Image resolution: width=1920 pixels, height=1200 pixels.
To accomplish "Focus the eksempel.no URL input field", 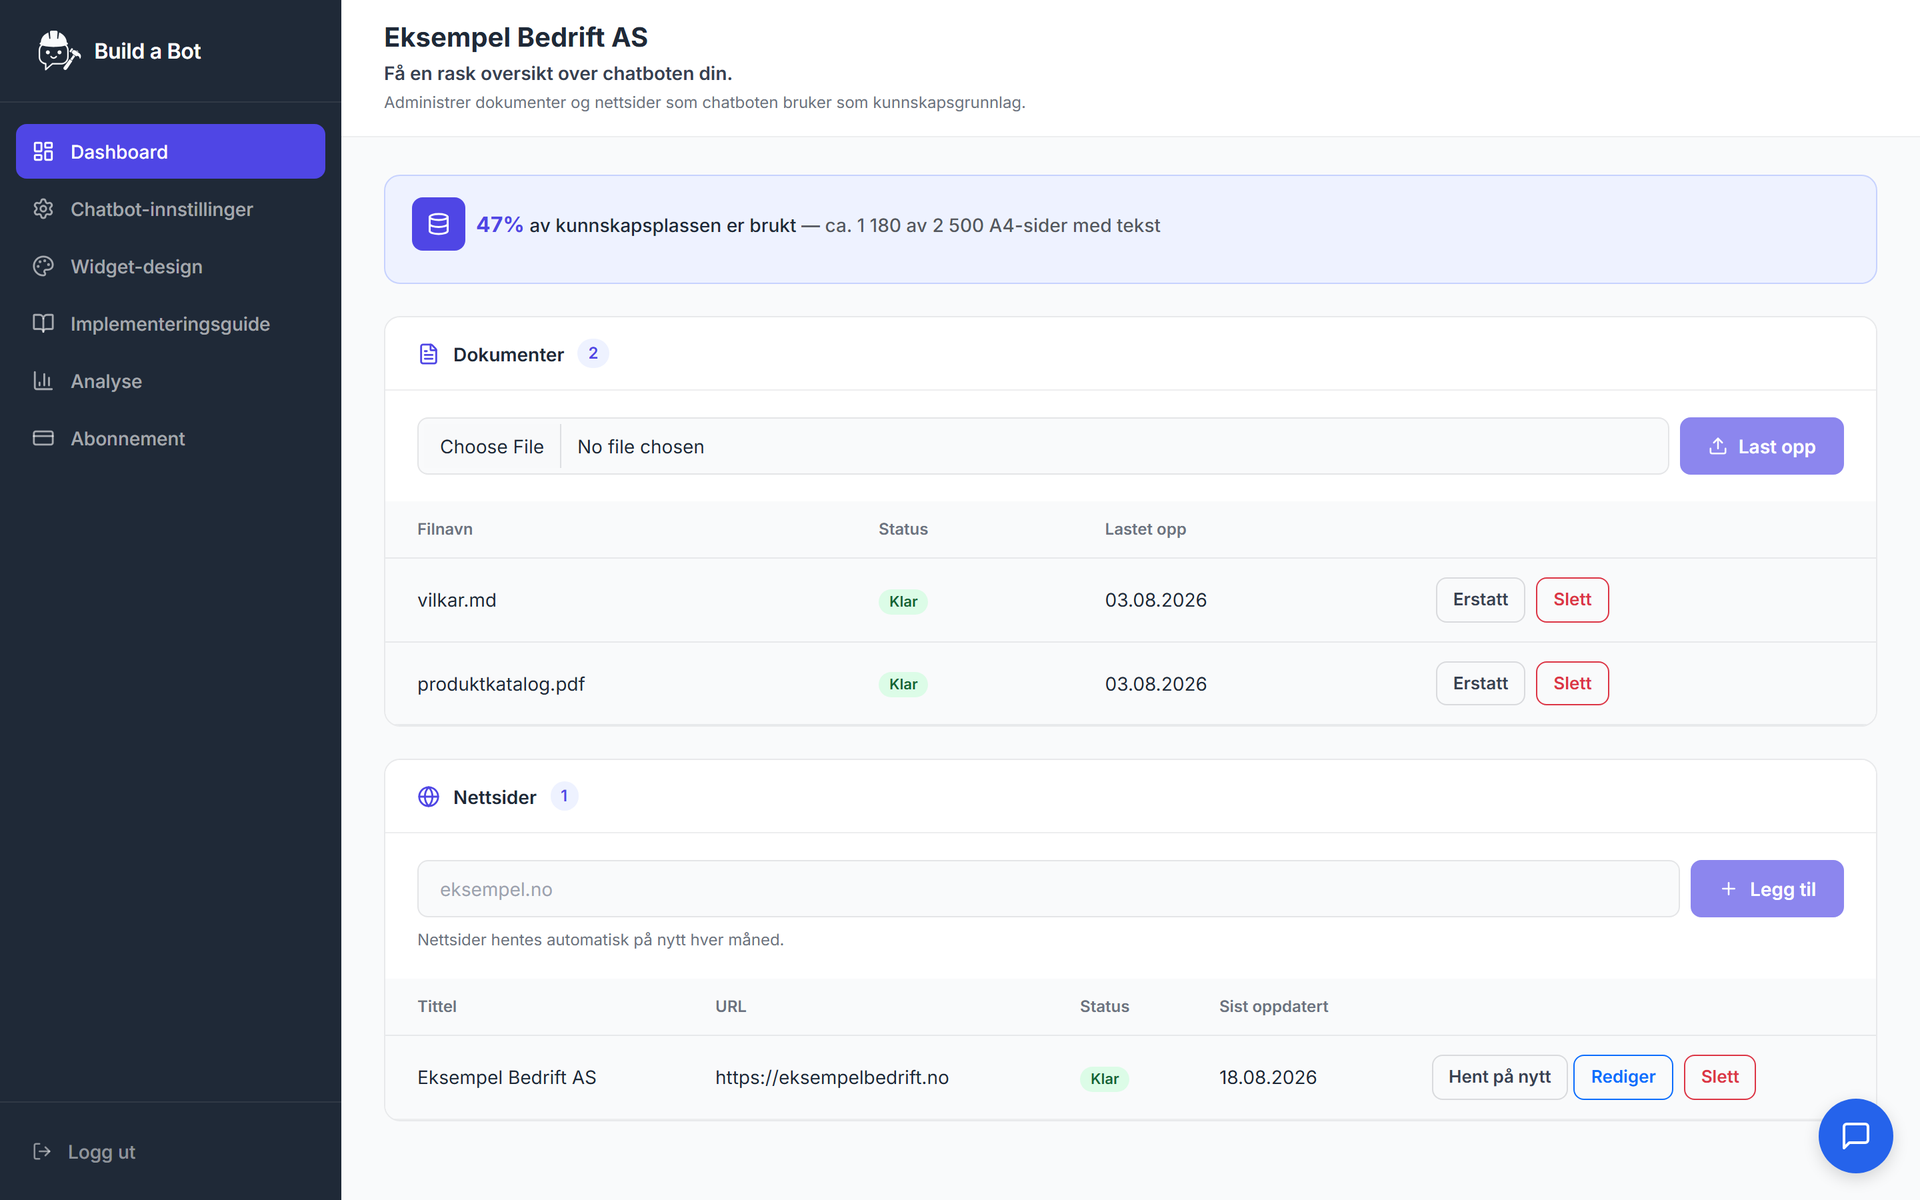I will pyautogui.click(x=1047, y=889).
